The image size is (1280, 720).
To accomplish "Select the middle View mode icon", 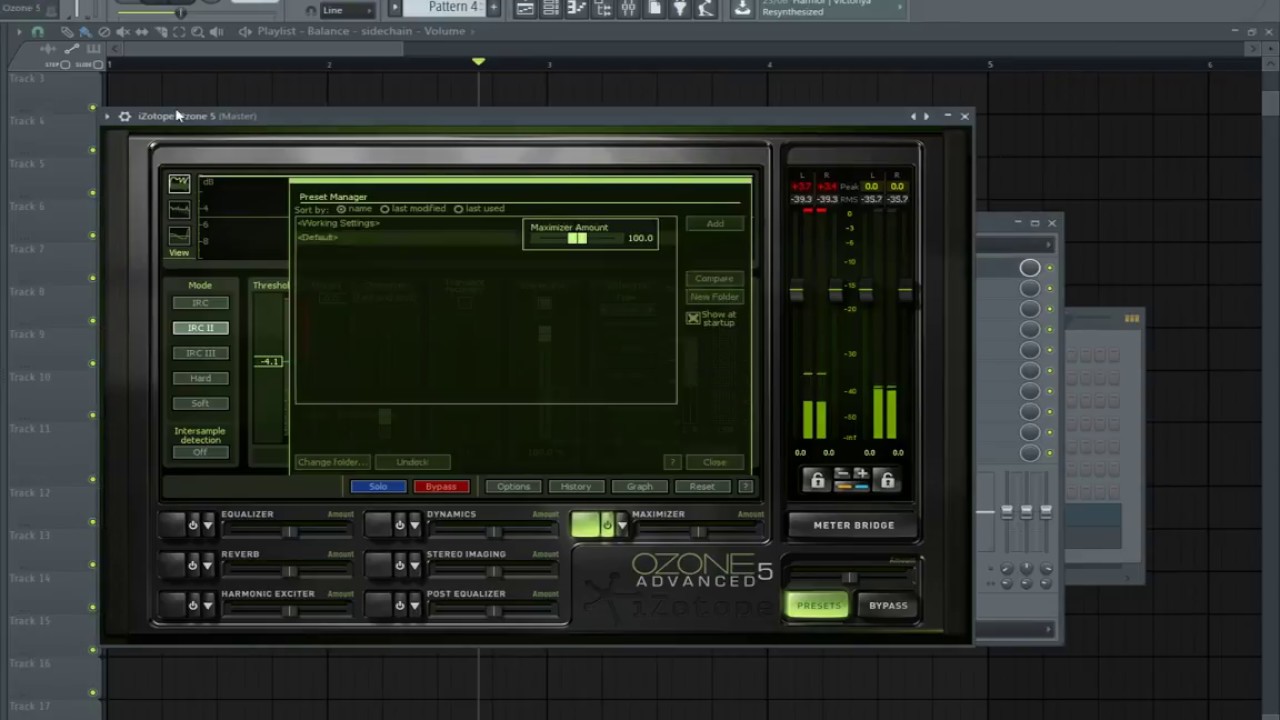I will [x=179, y=209].
